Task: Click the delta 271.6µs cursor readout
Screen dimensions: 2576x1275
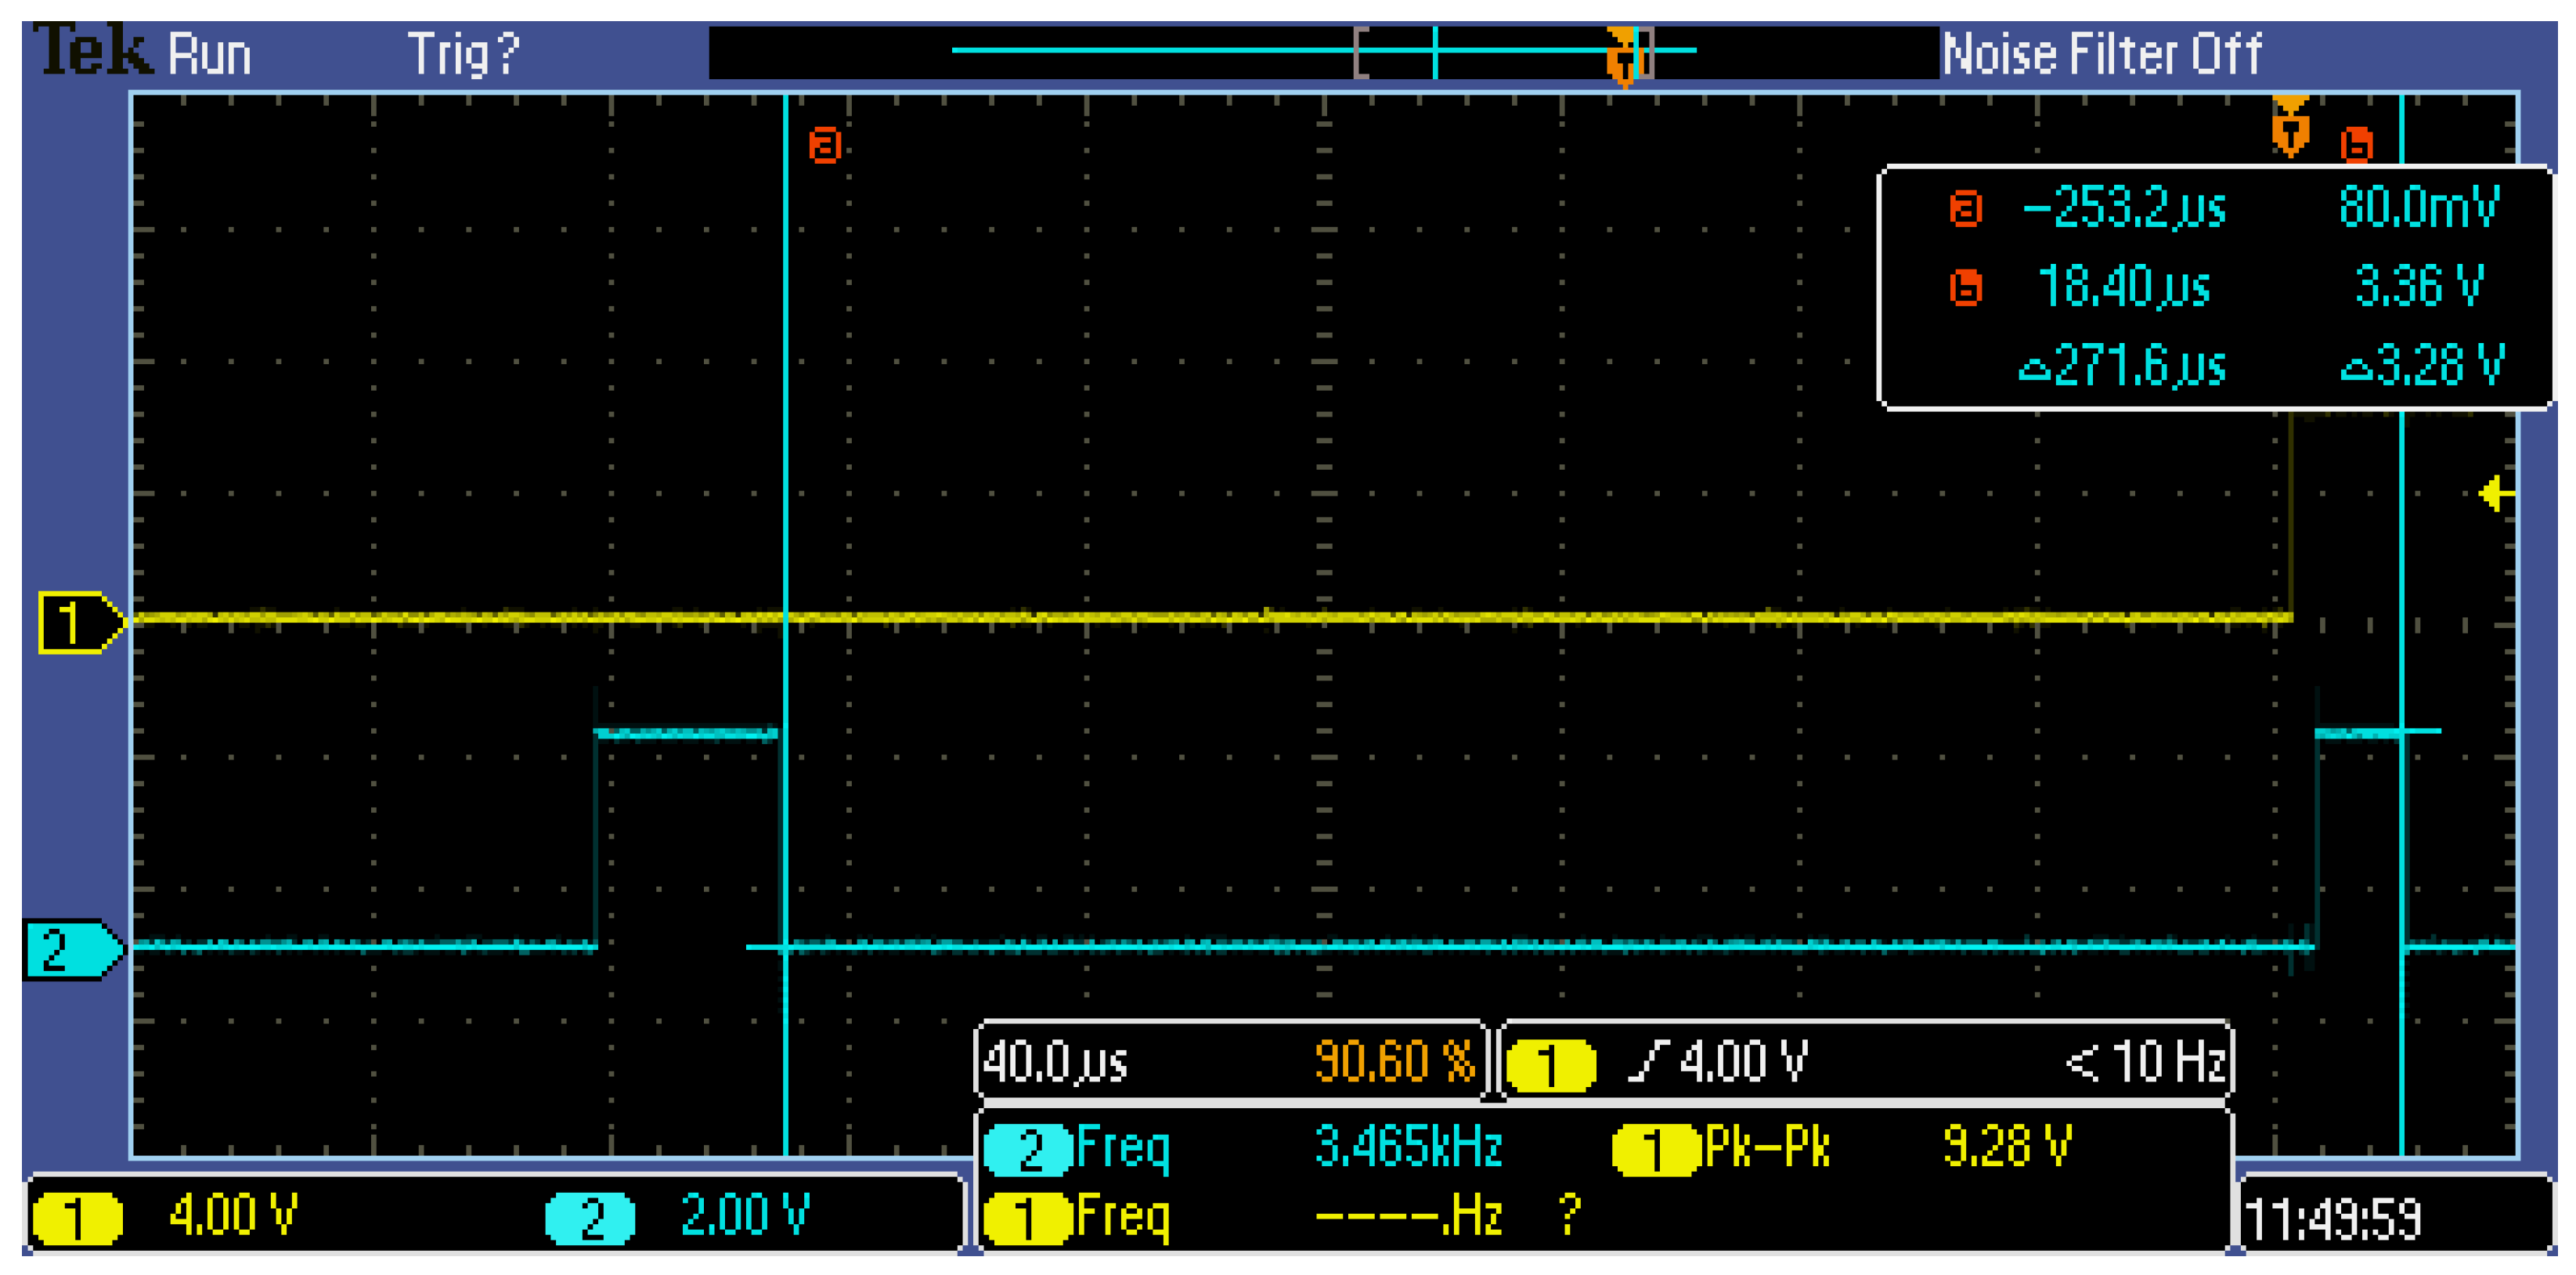Action: pyautogui.click(x=2122, y=366)
